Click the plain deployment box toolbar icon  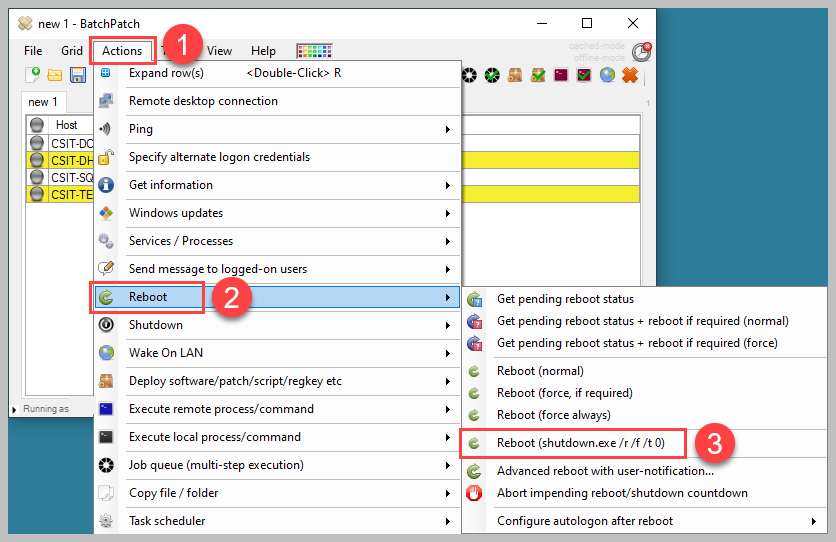pos(515,75)
